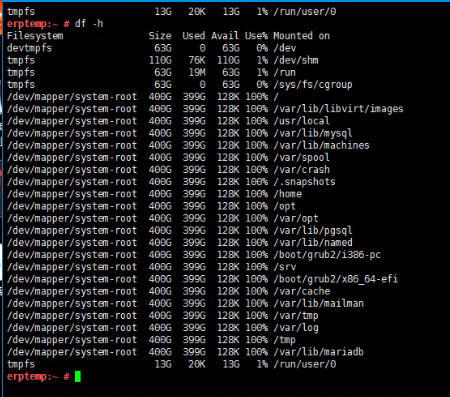The image size is (450, 397).
Task: Click the '/var/cache' mount point
Action: (301, 291)
